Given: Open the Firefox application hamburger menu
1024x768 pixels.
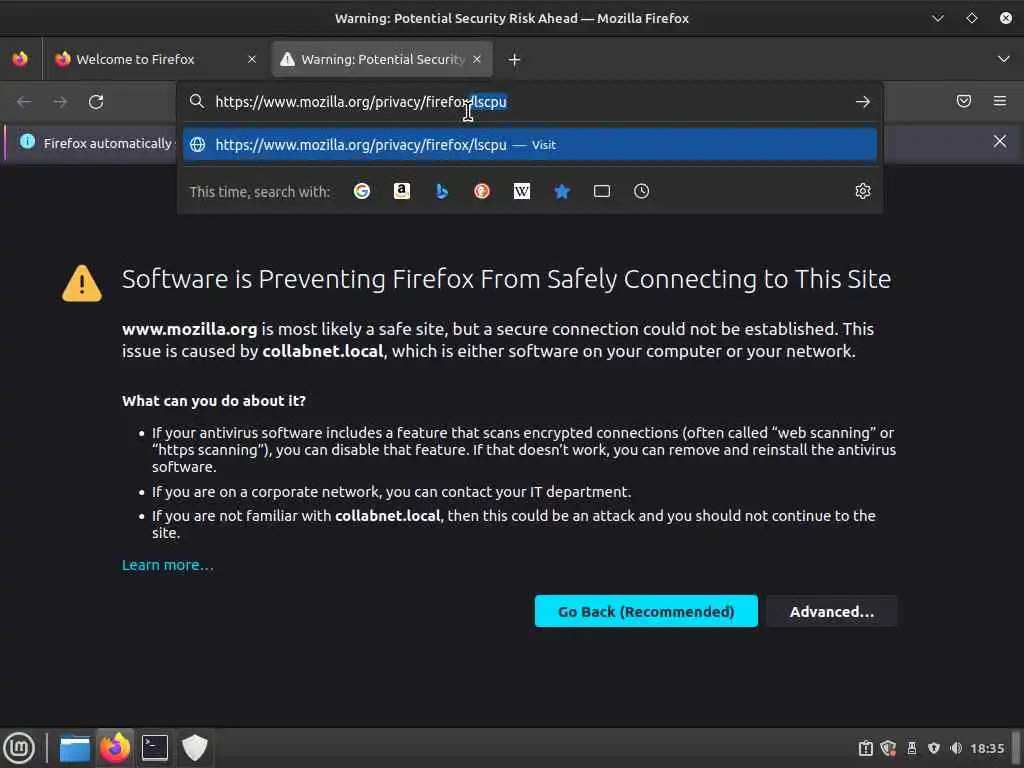Looking at the screenshot, I should tap(1000, 101).
